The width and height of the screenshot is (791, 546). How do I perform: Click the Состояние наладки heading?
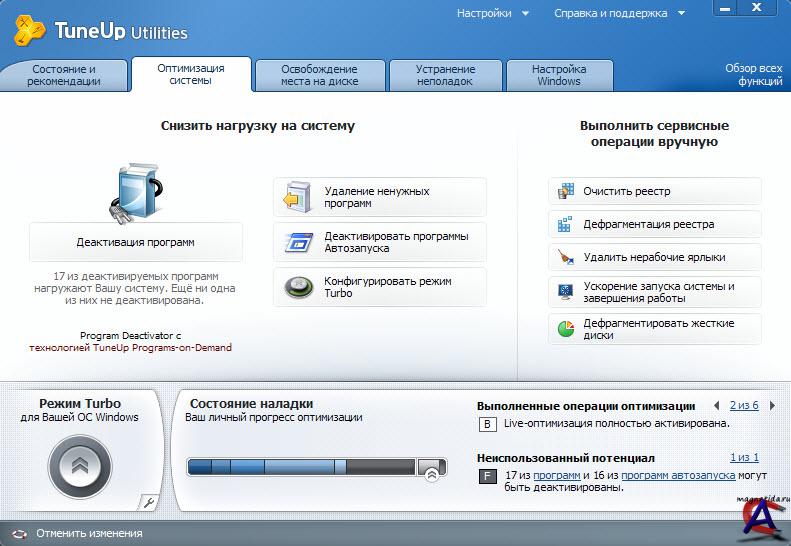[251, 404]
